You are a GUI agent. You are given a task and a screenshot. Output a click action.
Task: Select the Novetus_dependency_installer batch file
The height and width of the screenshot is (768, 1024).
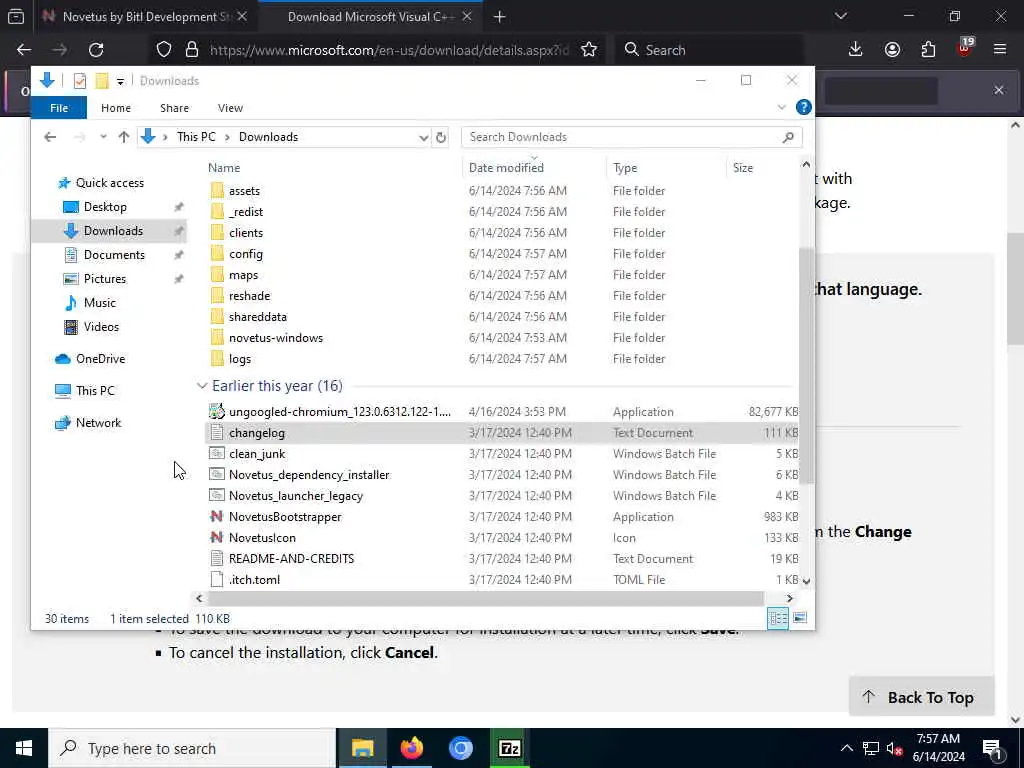309,475
